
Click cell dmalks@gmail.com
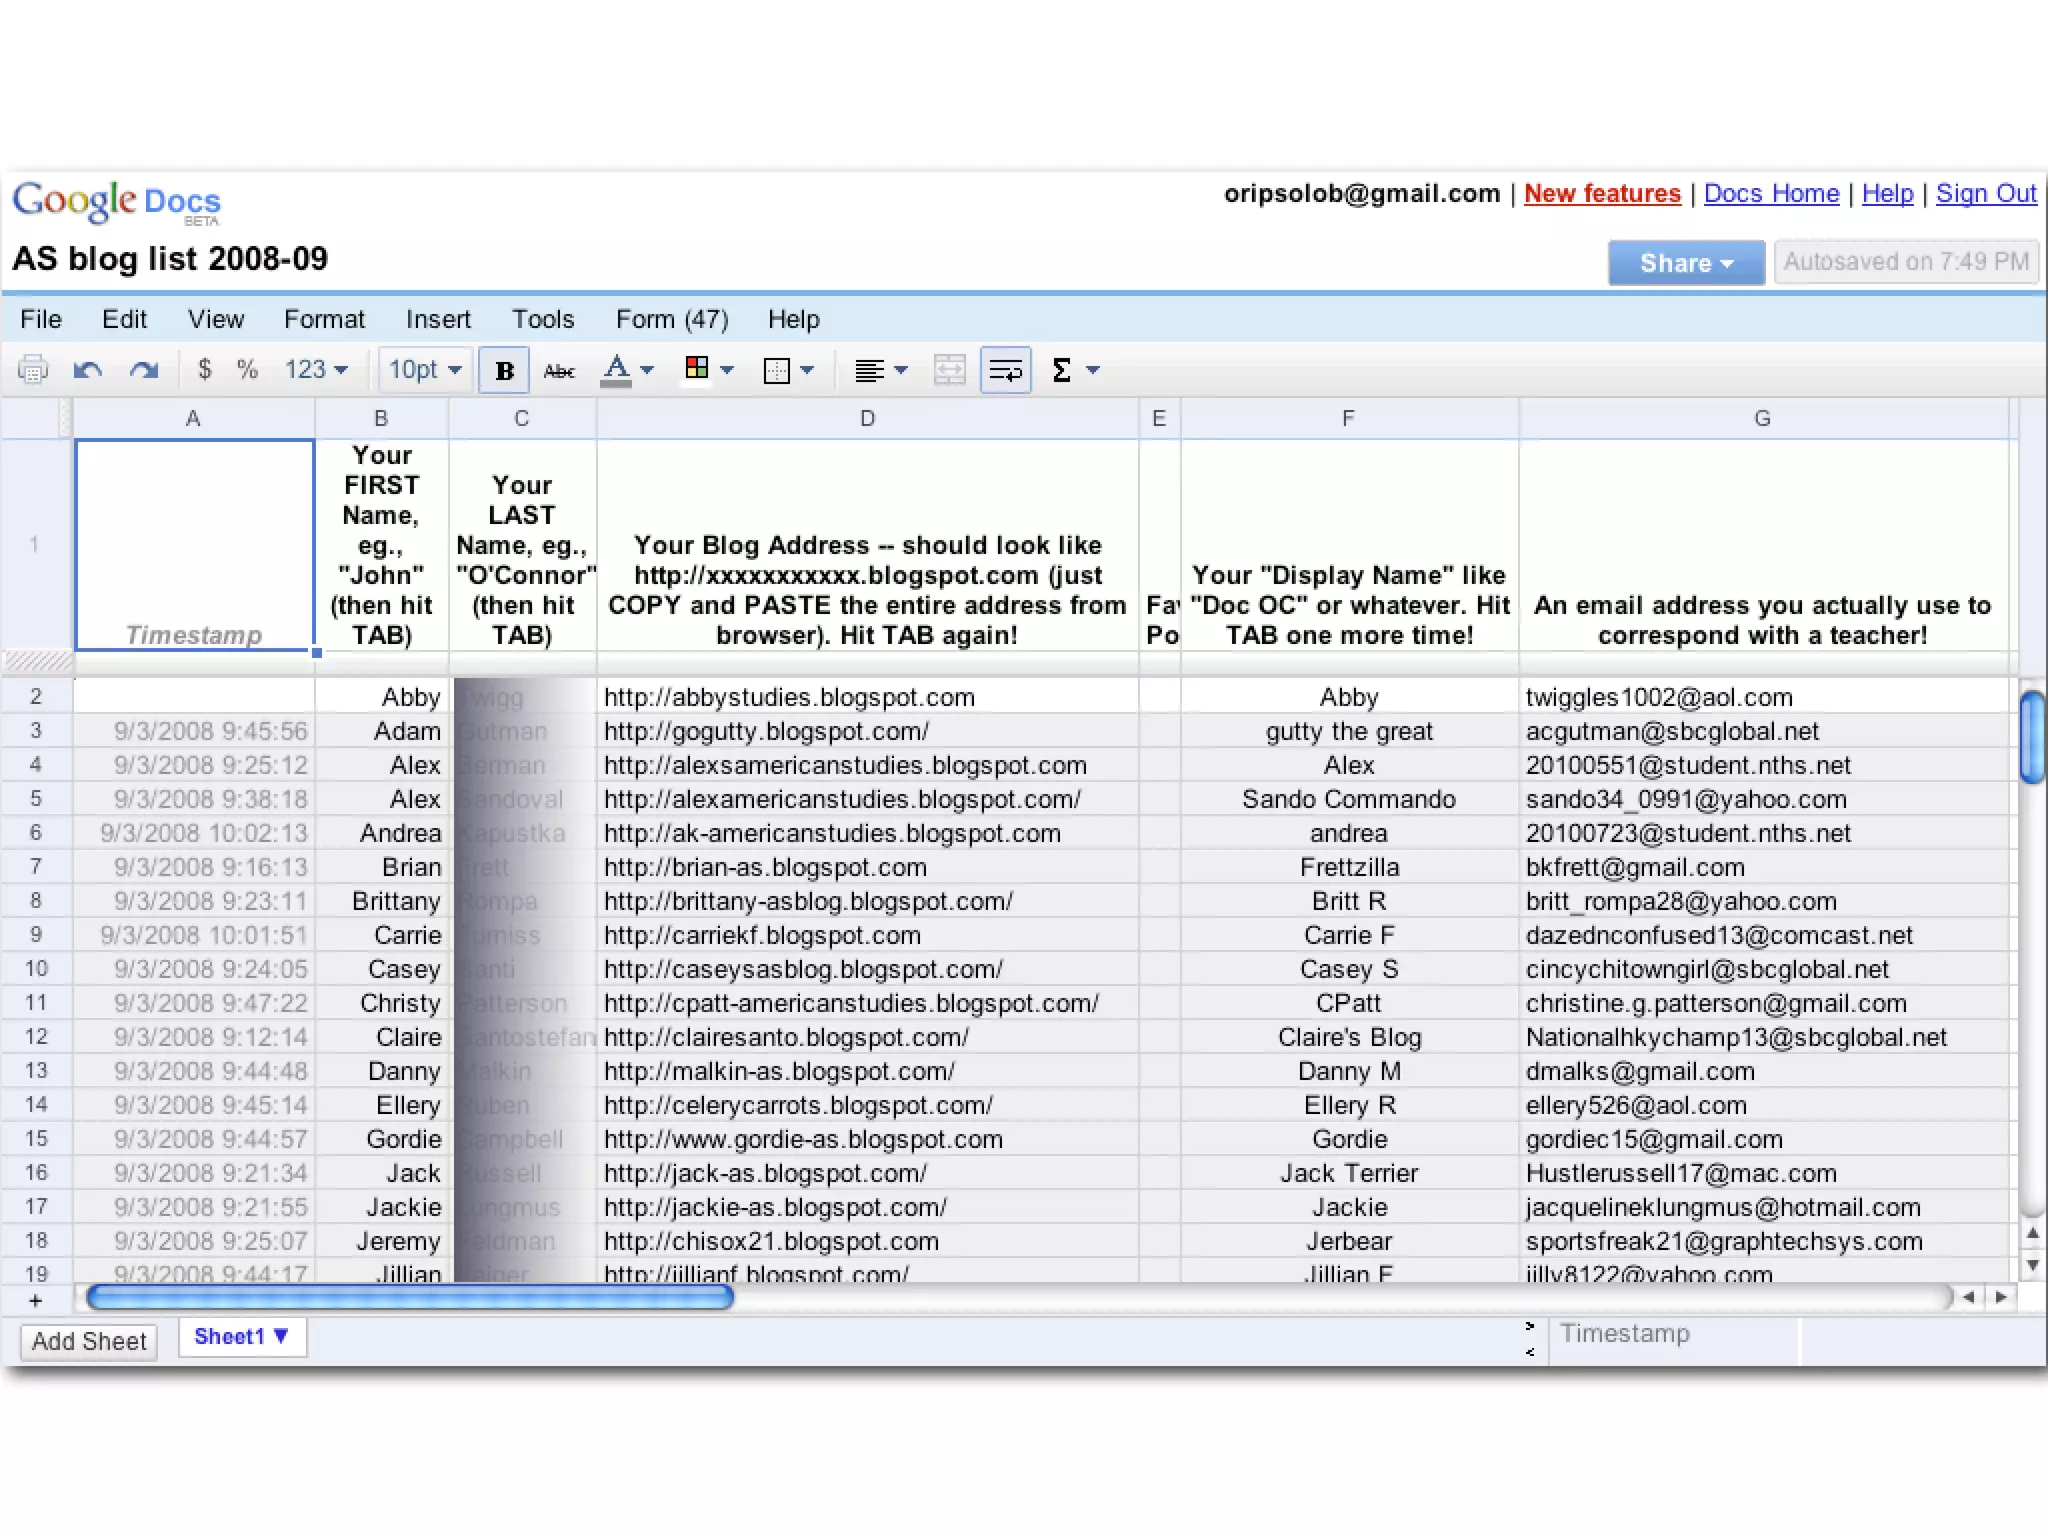tap(1762, 1071)
